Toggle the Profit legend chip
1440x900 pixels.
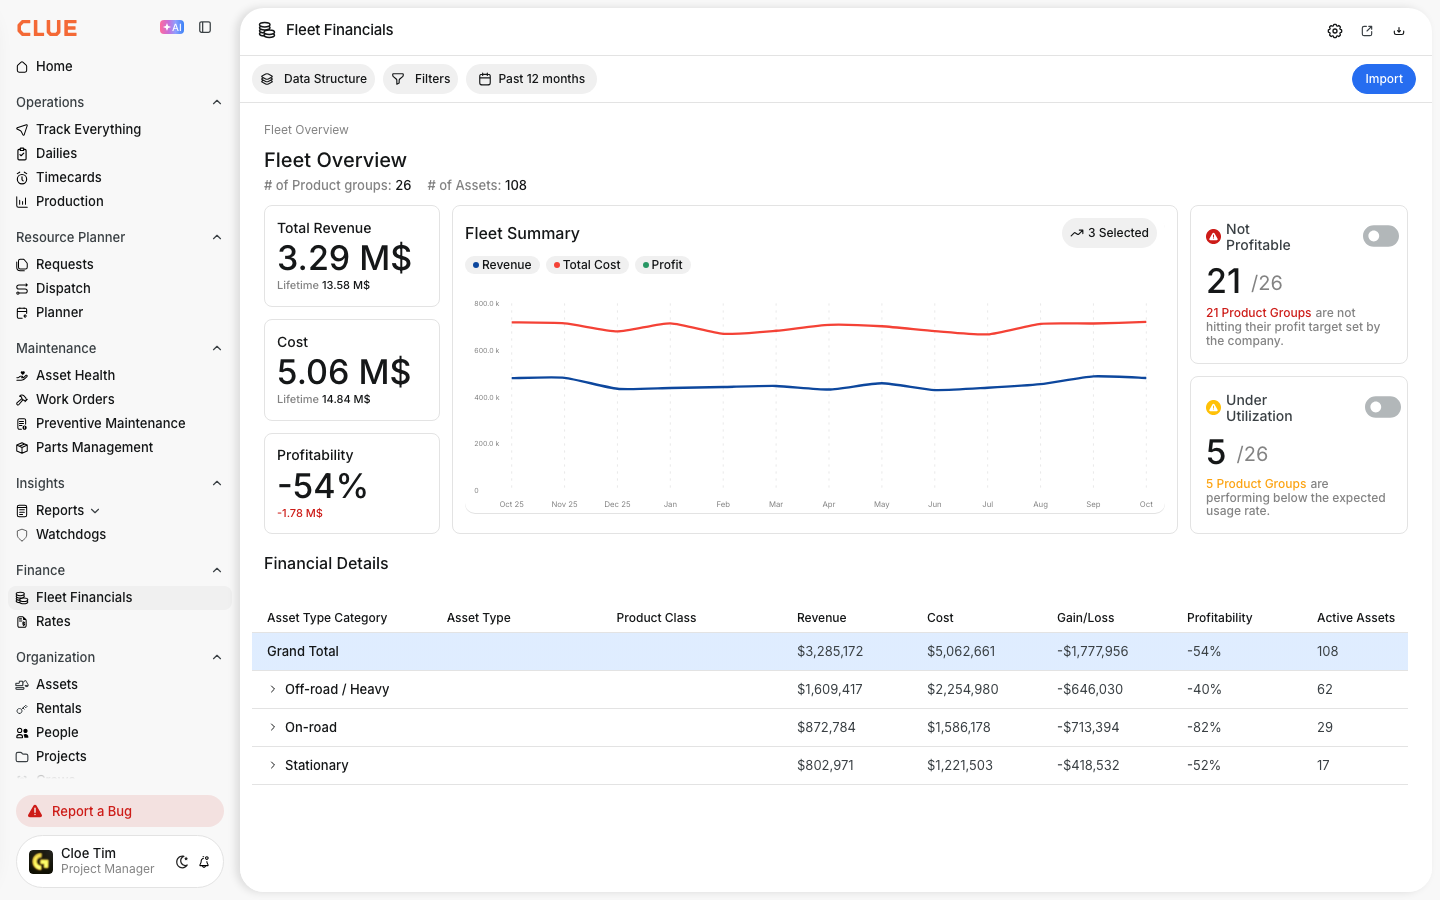662,265
